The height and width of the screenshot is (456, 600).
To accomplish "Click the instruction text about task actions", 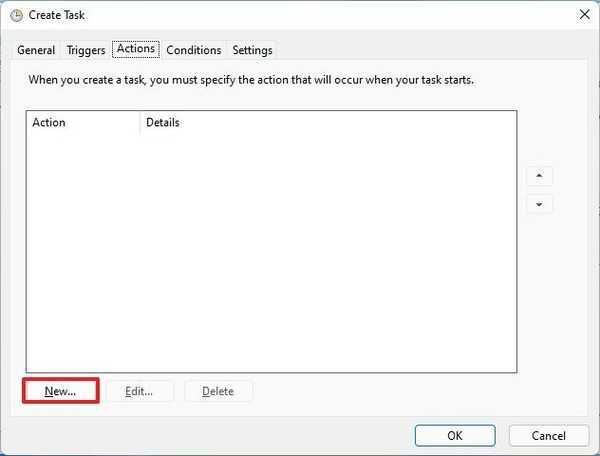I will click(x=251, y=80).
